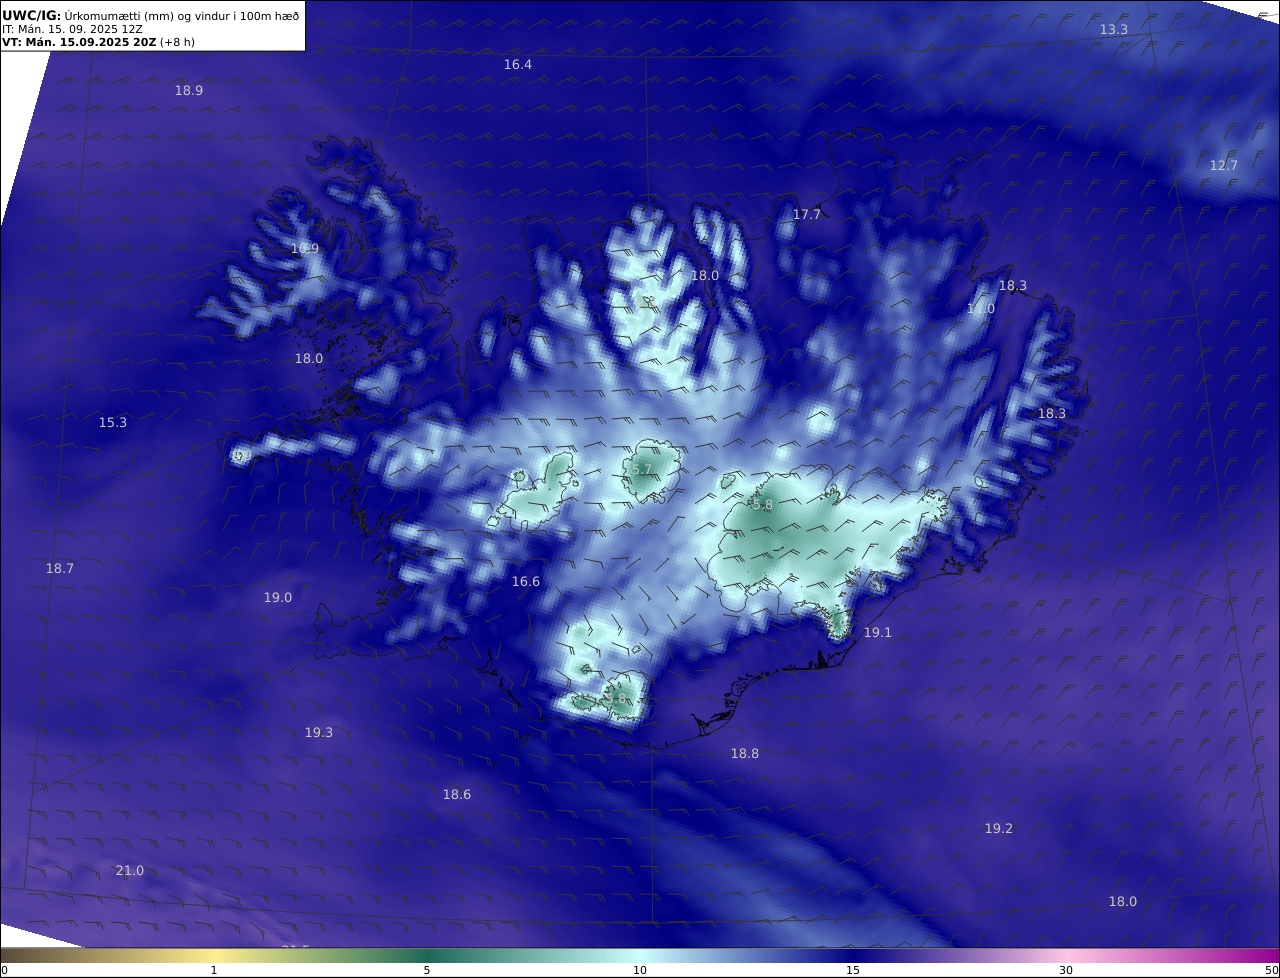Click the 21.0 value on the map

(130, 870)
